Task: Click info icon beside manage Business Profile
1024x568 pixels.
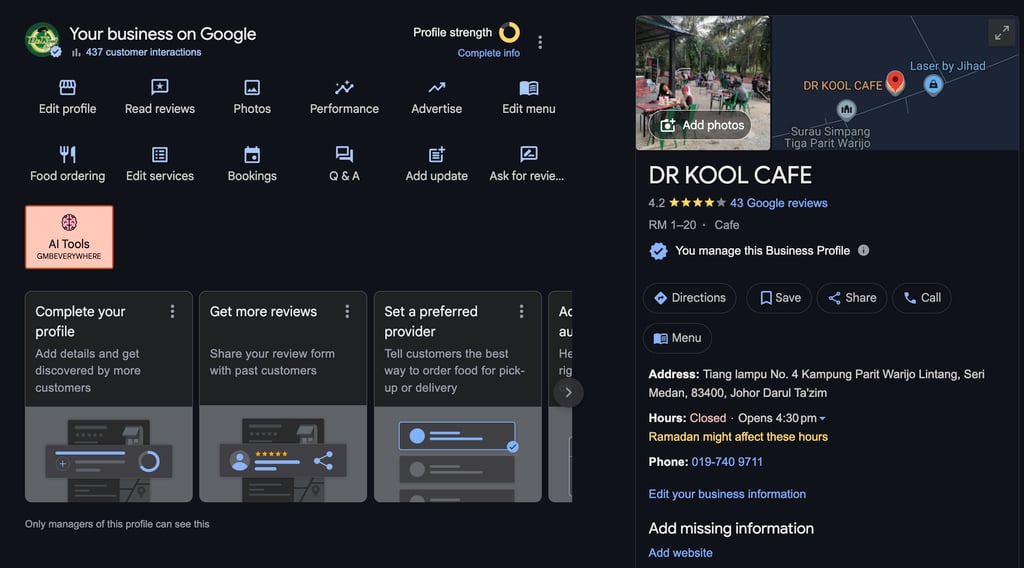Action: coord(863,250)
